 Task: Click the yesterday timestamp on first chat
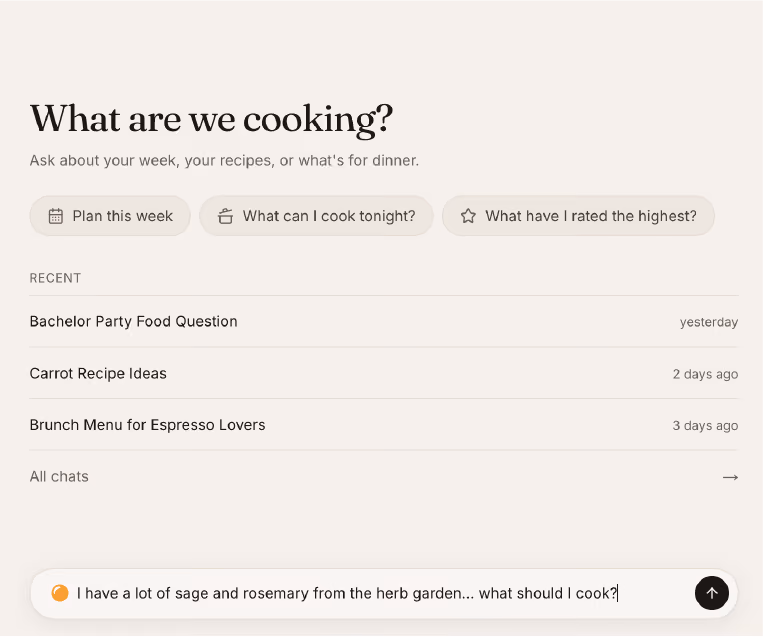click(x=709, y=322)
